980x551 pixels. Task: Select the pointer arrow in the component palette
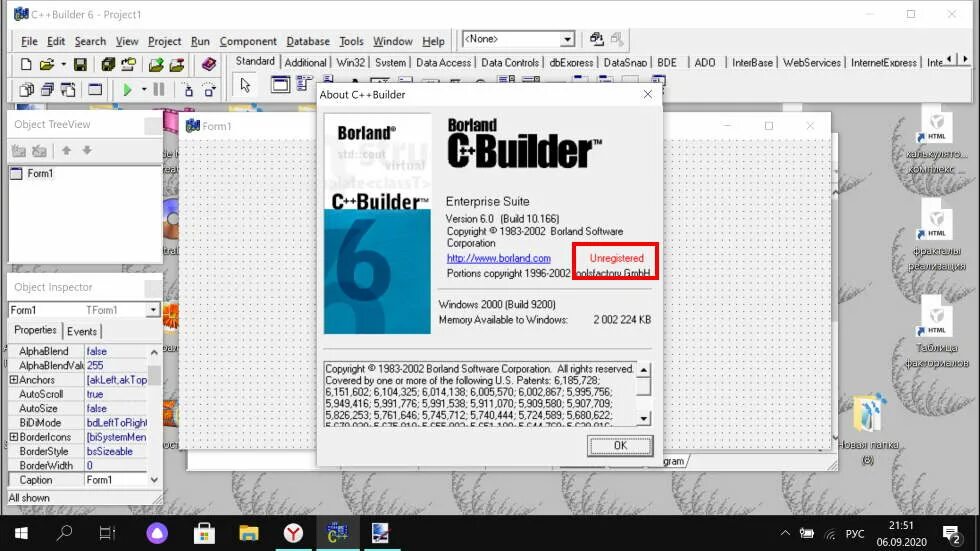coord(245,84)
